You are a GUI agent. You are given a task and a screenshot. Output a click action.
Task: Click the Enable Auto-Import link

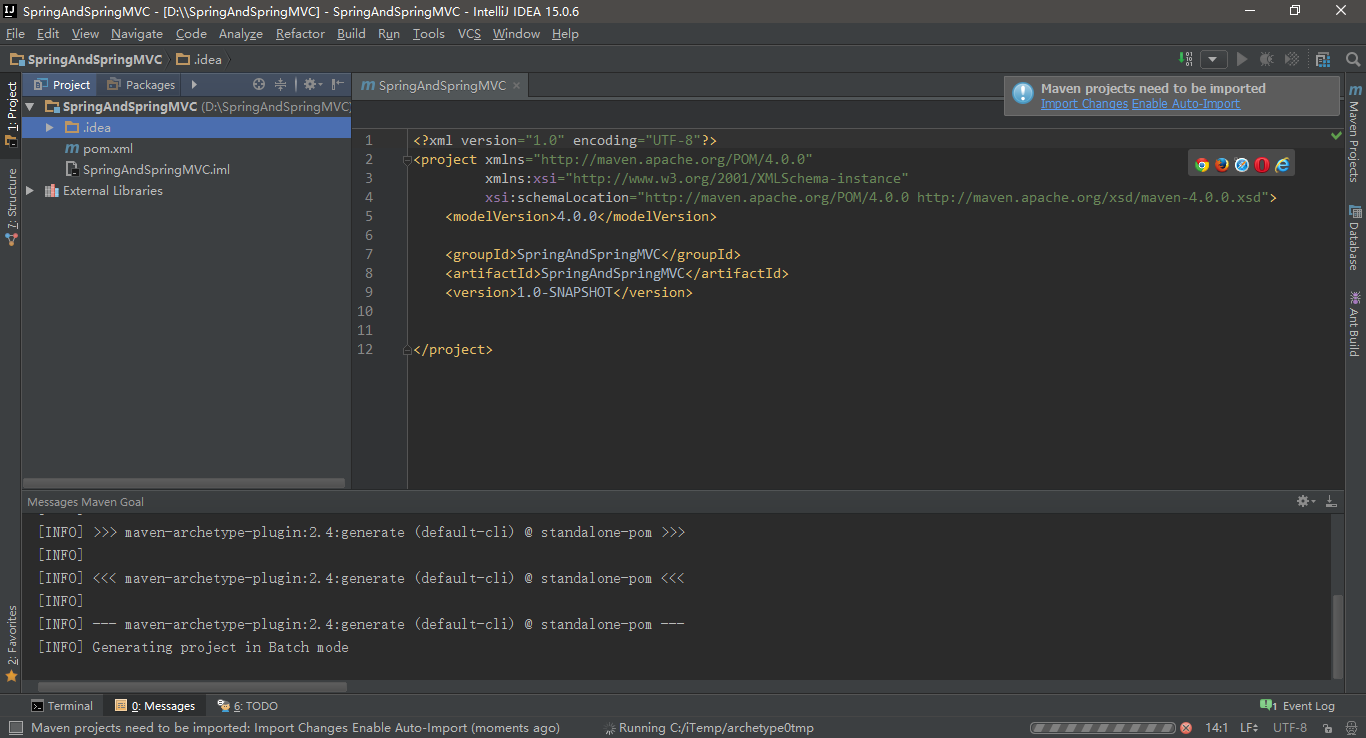(1185, 104)
